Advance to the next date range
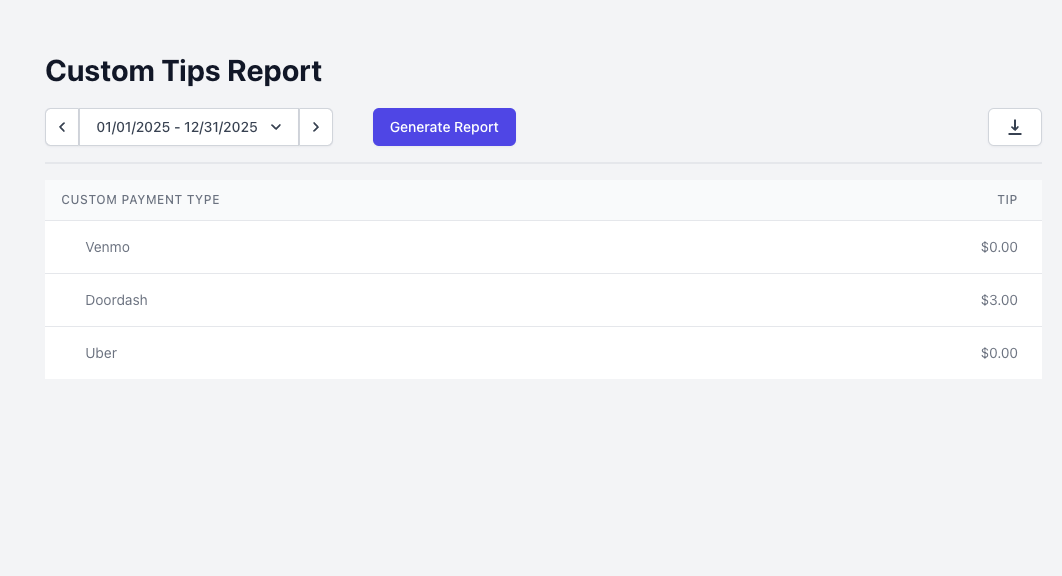The width and height of the screenshot is (1062, 576). 316,127
